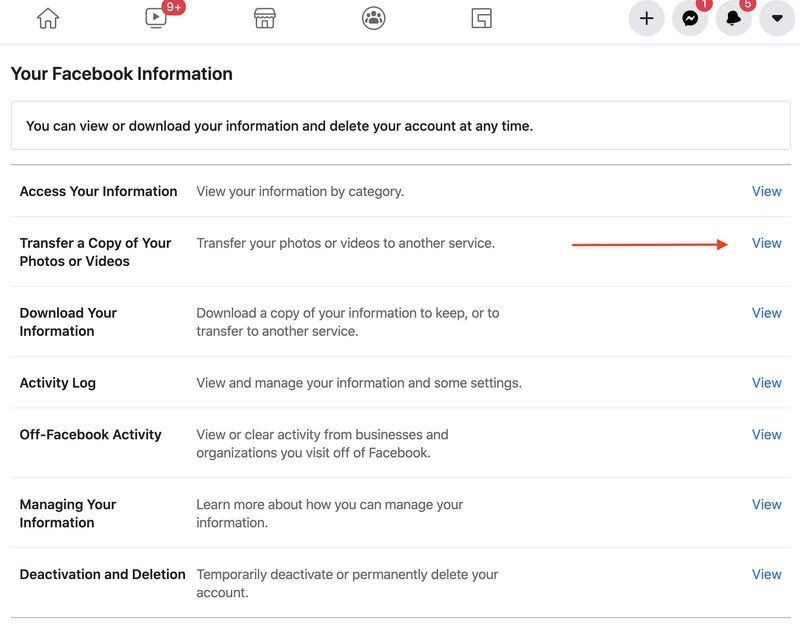Click the Create plus icon
This screenshot has width=800, height=629.
pos(646,18)
